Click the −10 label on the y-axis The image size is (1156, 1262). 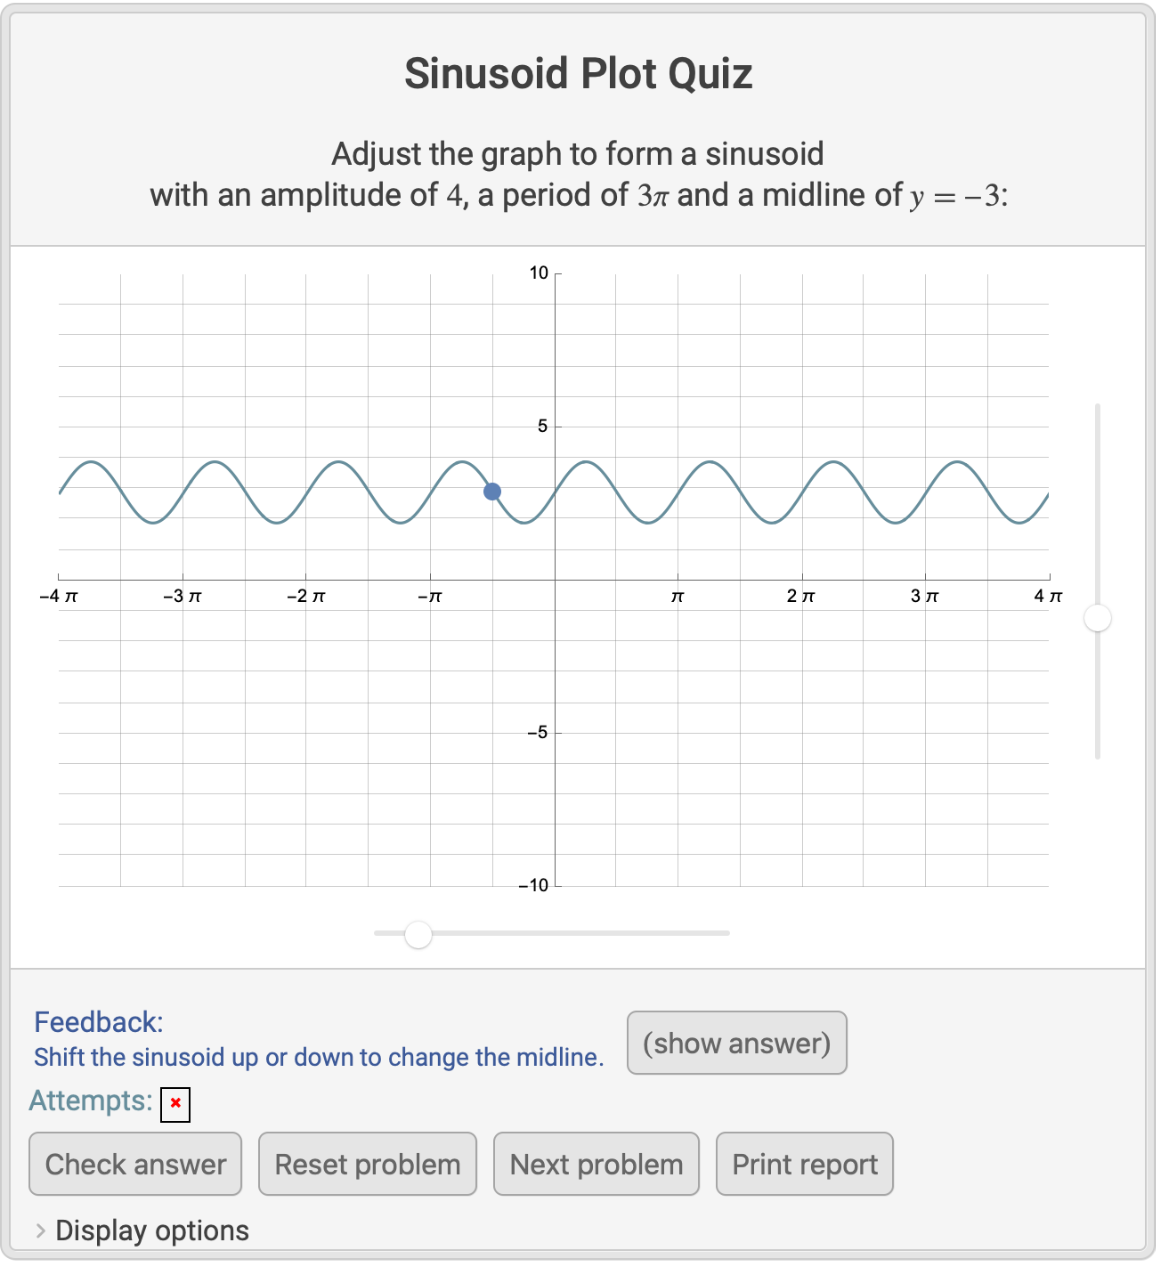[534, 885]
